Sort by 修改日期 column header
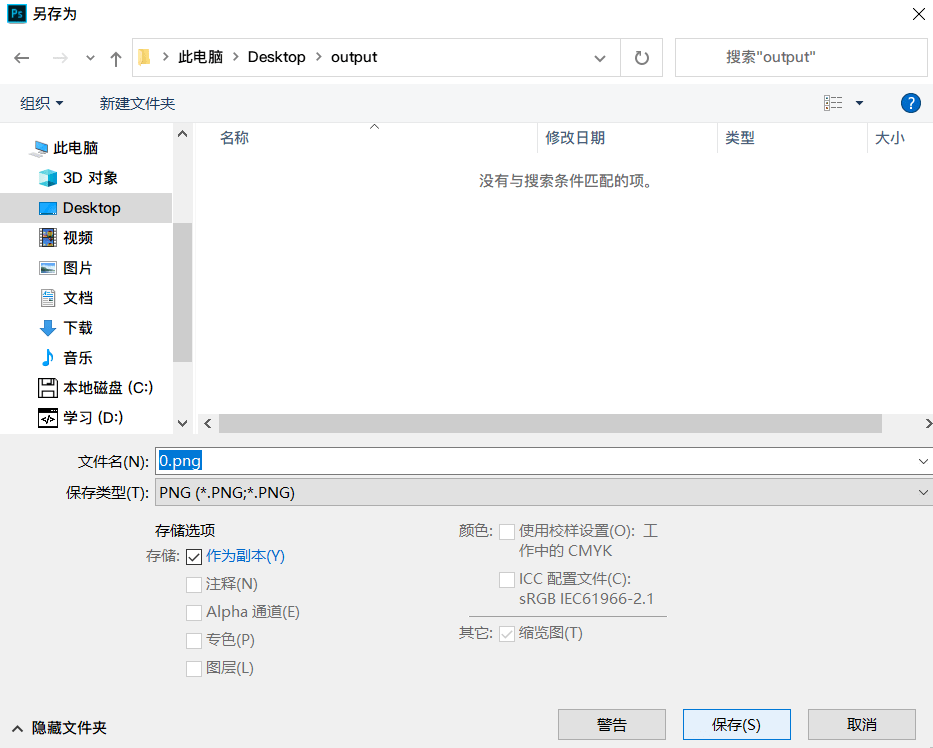Image resolution: width=933 pixels, height=748 pixels. click(575, 138)
